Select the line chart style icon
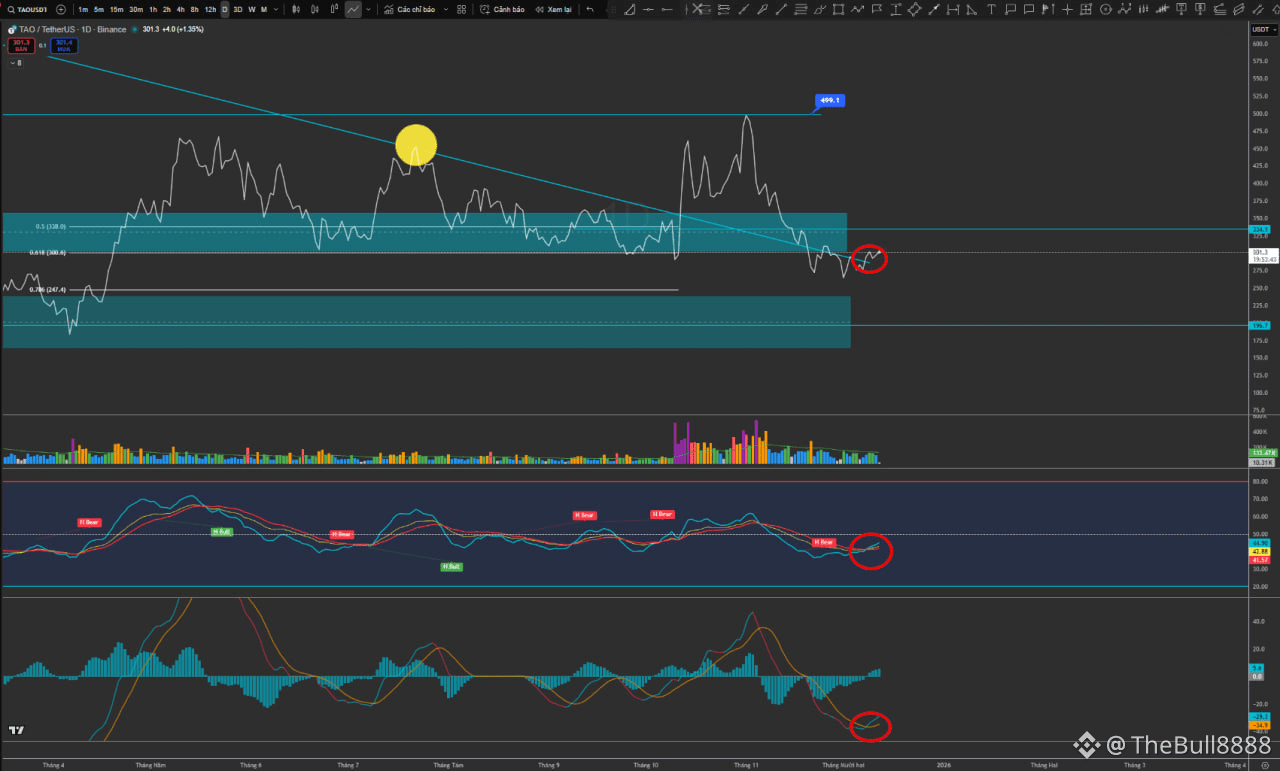The width and height of the screenshot is (1280, 771). 353,9
